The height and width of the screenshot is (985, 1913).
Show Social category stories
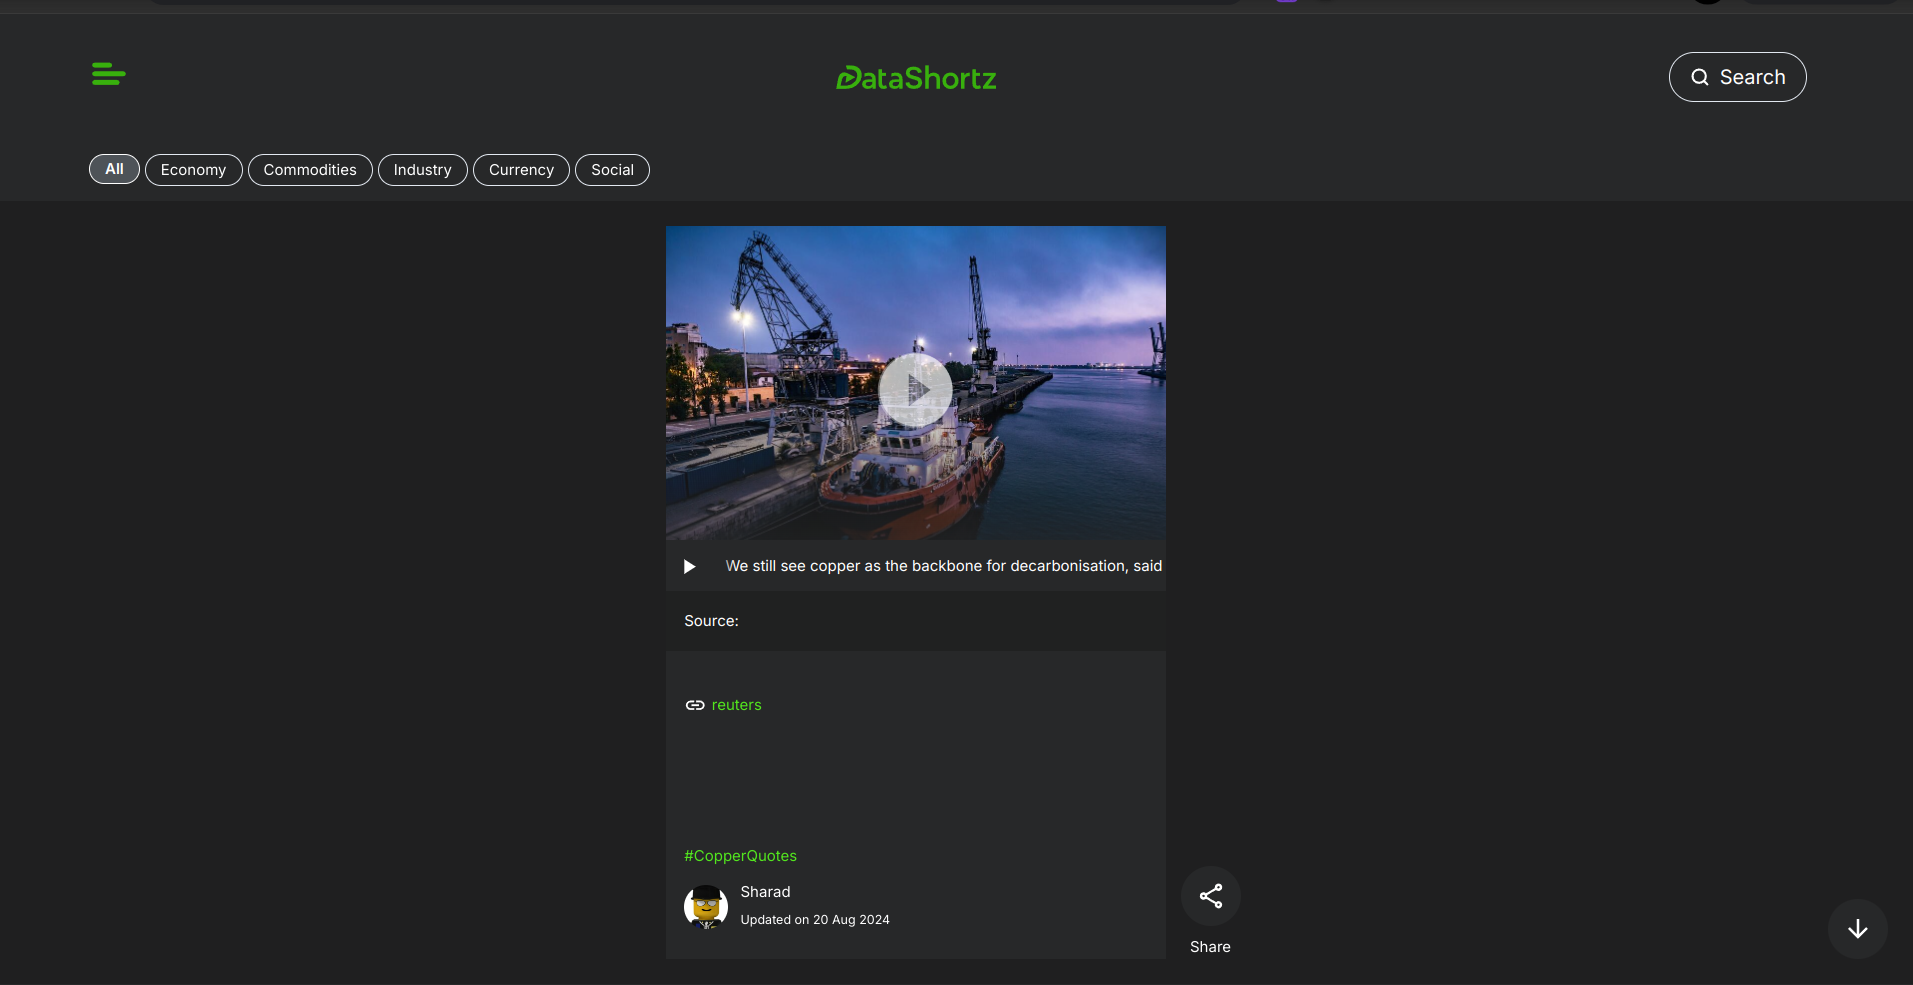[612, 170]
